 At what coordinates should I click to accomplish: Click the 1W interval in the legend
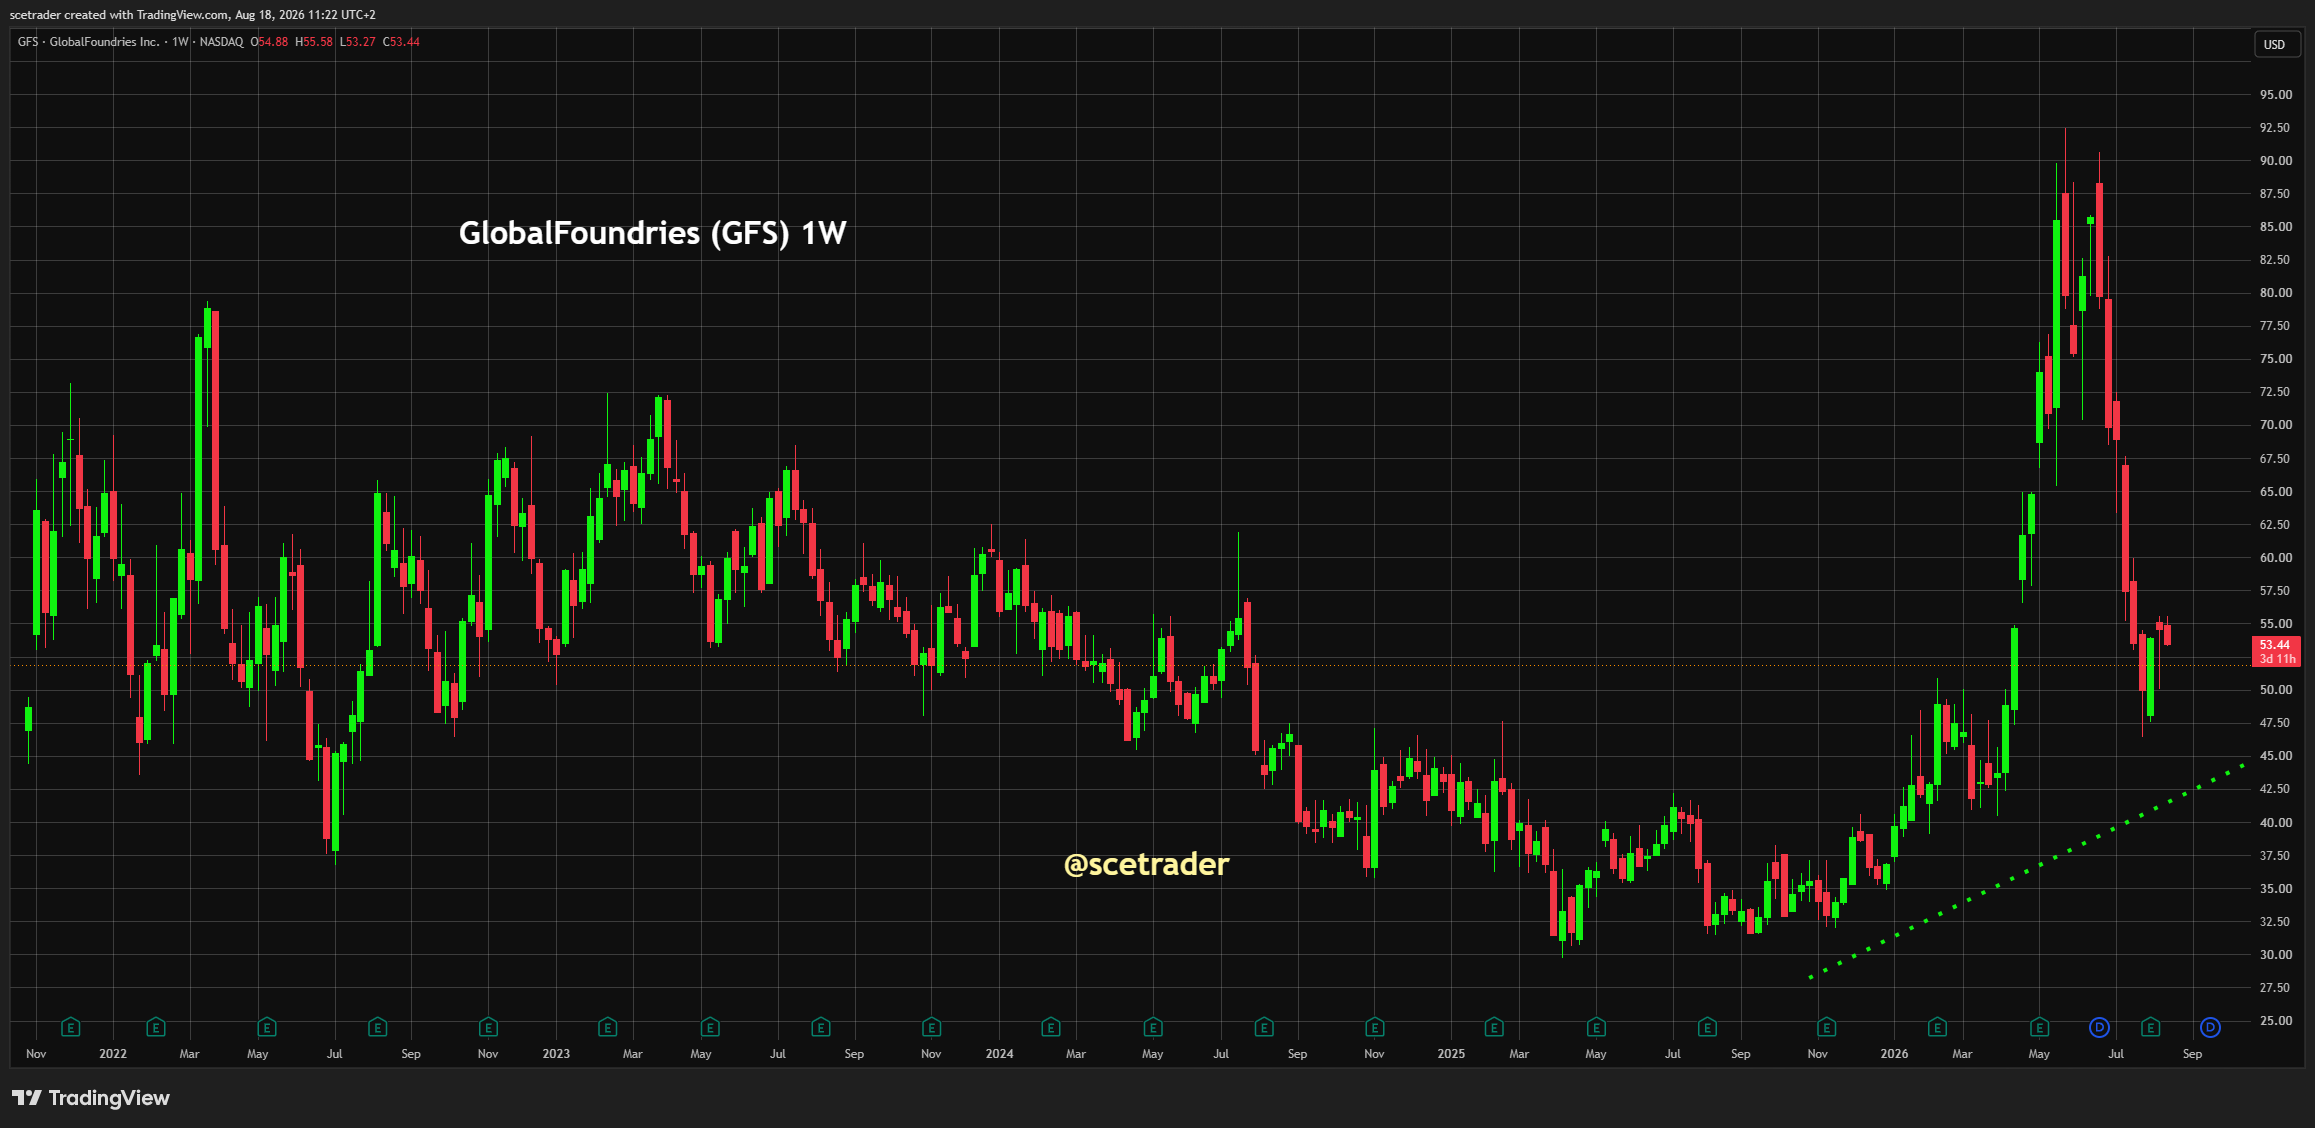(x=180, y=42)
